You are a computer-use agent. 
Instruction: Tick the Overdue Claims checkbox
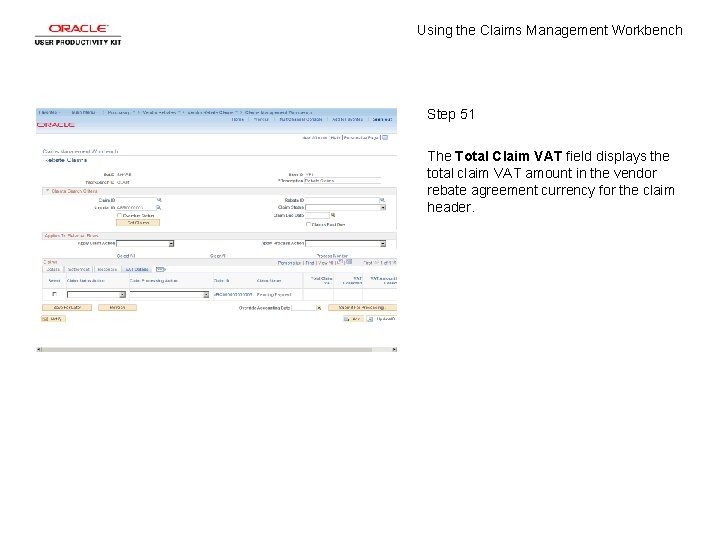(119, 215)
